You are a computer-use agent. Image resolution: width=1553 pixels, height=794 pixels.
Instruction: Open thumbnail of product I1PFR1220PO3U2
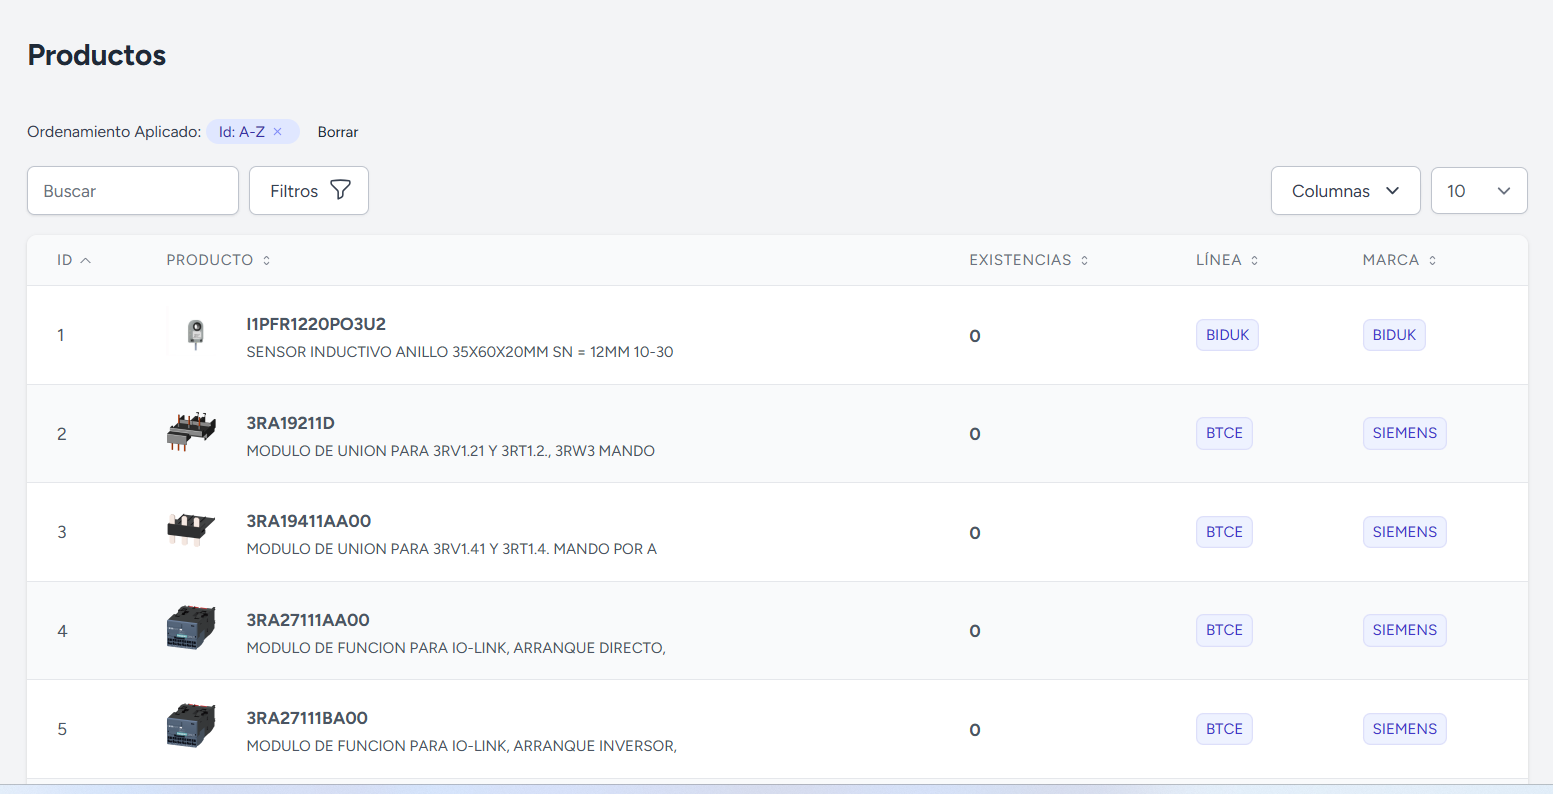(x=195, y=335)
